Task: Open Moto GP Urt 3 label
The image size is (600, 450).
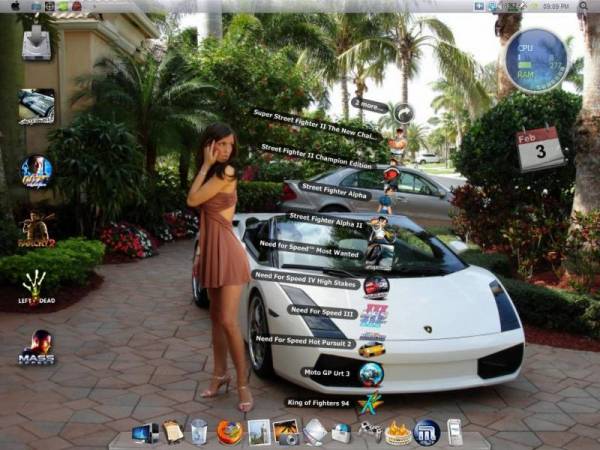Action: (328, 373)
